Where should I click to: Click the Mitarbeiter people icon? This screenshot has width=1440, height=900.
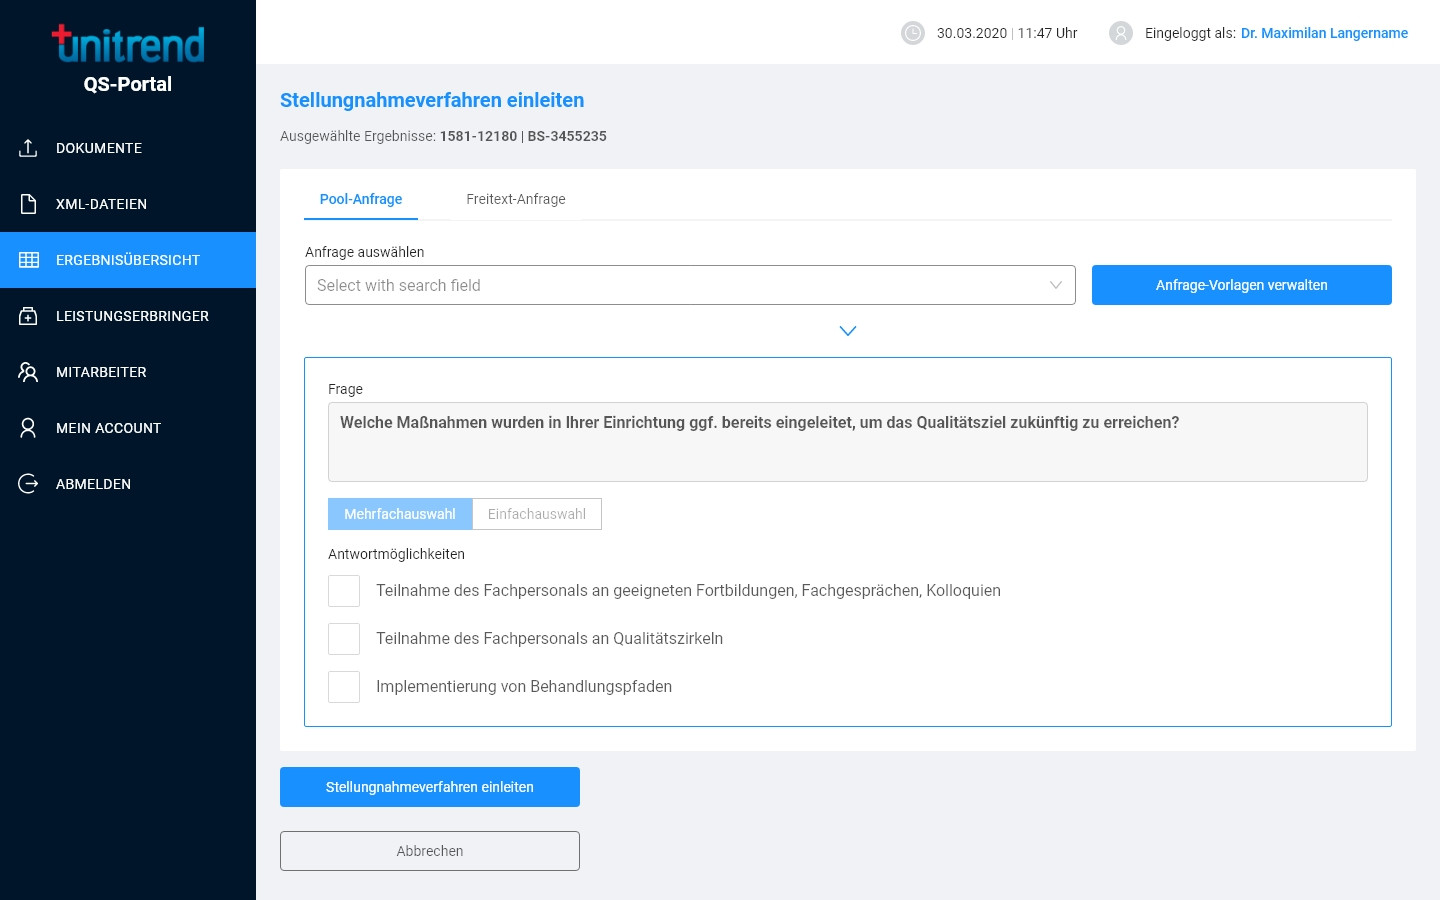coord(28,372)
